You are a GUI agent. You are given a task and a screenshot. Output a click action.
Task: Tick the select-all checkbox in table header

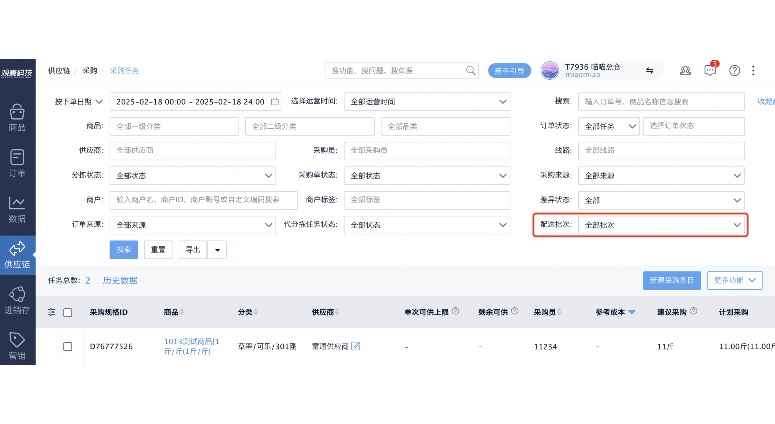click(68, 312)
